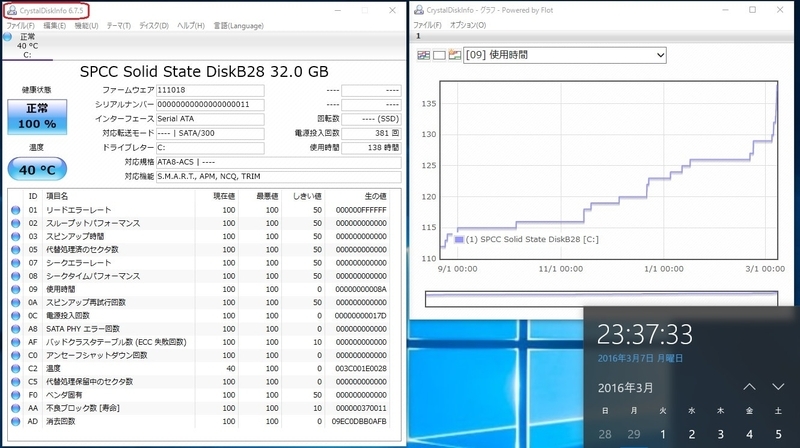This screenshot has height=448, width=800.
Task: Click the 項目名 column header
Action: 57,196
